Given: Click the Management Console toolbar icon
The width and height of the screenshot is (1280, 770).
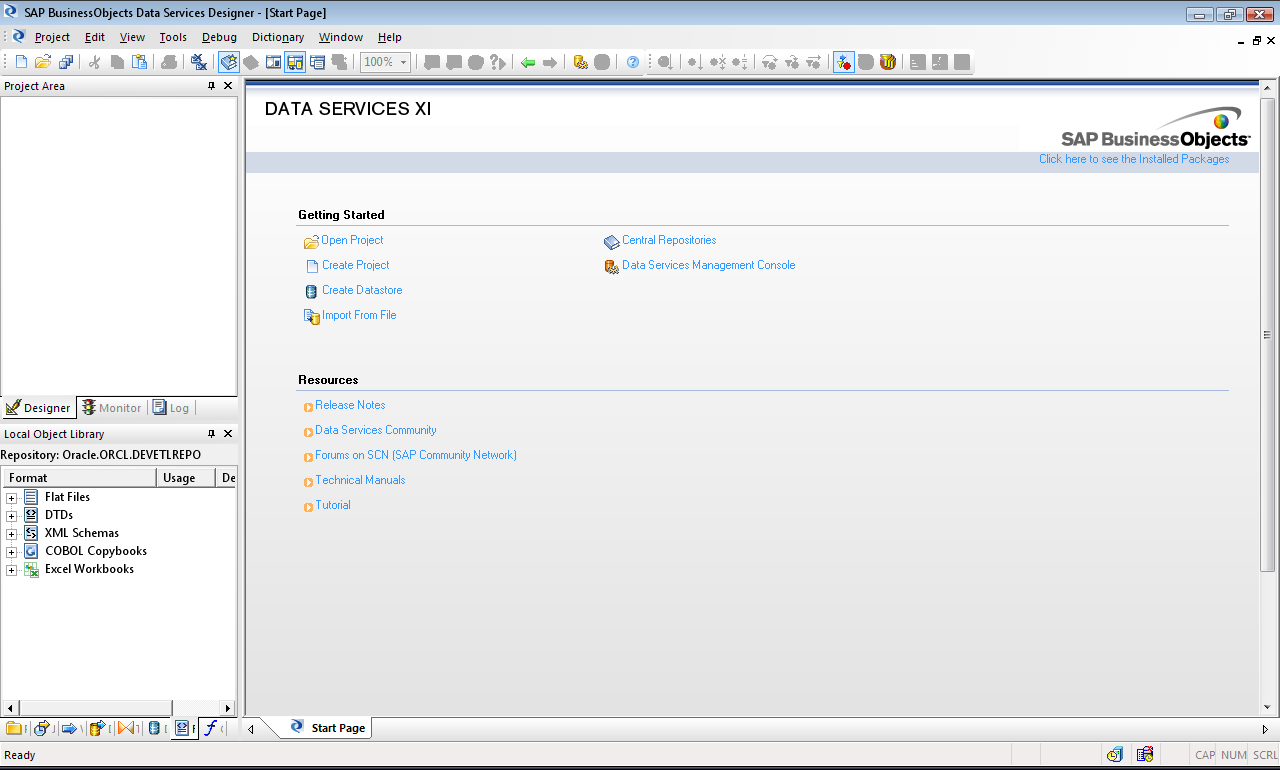Looking at the screenshot, I should tap(580, 62).
